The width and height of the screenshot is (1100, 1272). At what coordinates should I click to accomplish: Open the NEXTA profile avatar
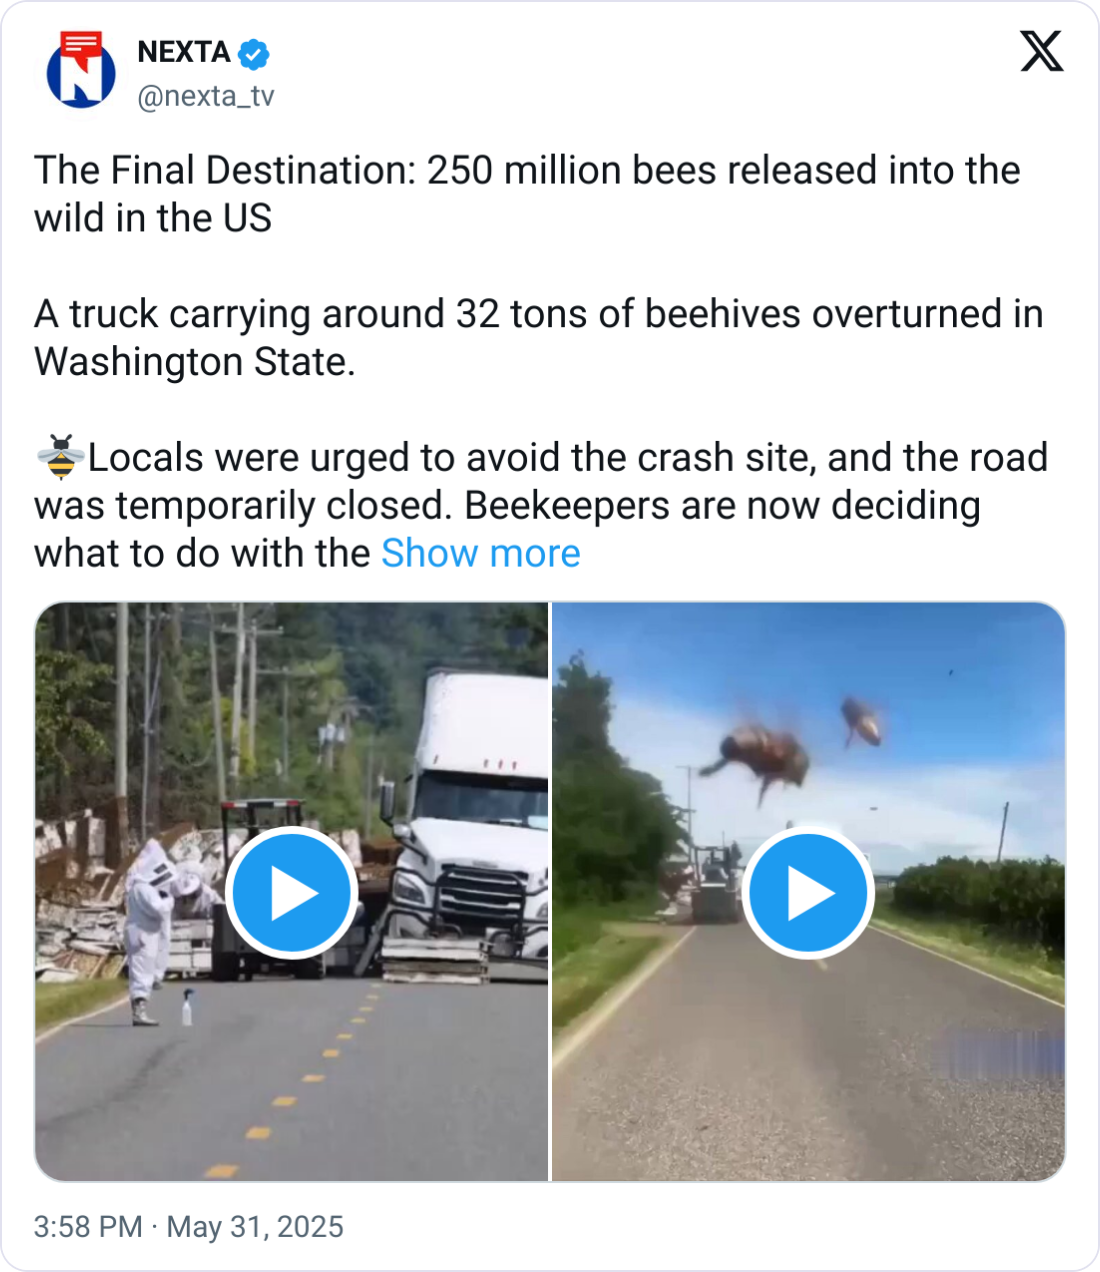click(x=81, y=72)
